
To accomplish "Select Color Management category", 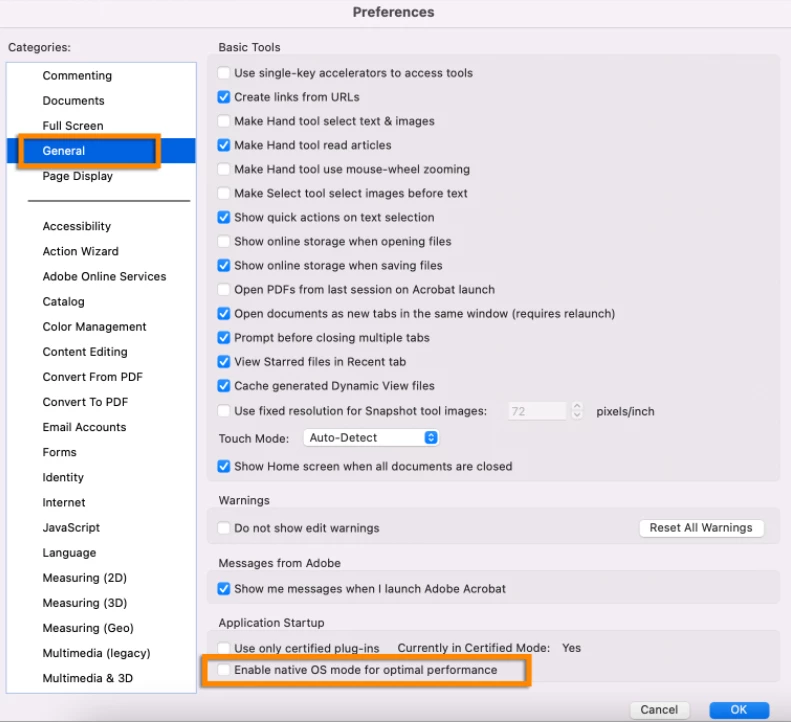I will click(x=94, y=327).
